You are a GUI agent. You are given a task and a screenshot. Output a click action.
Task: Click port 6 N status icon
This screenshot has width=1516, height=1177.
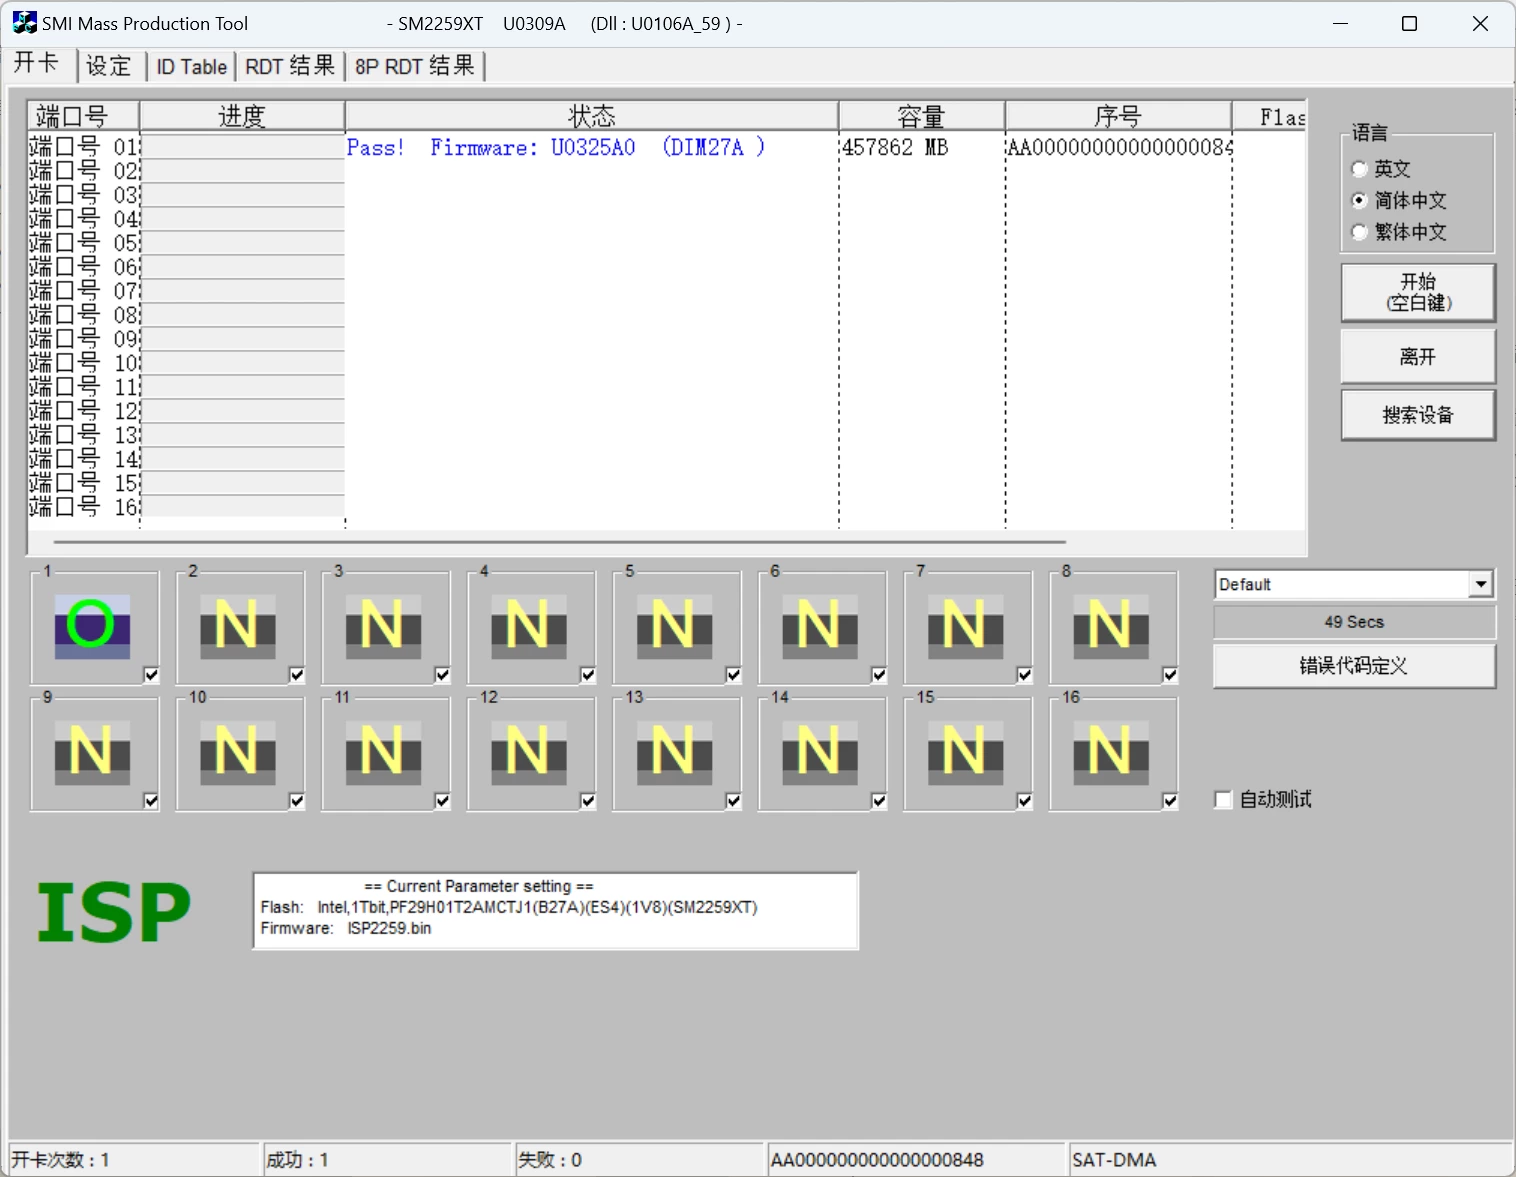pyautogui.click(x=820, y=627)
